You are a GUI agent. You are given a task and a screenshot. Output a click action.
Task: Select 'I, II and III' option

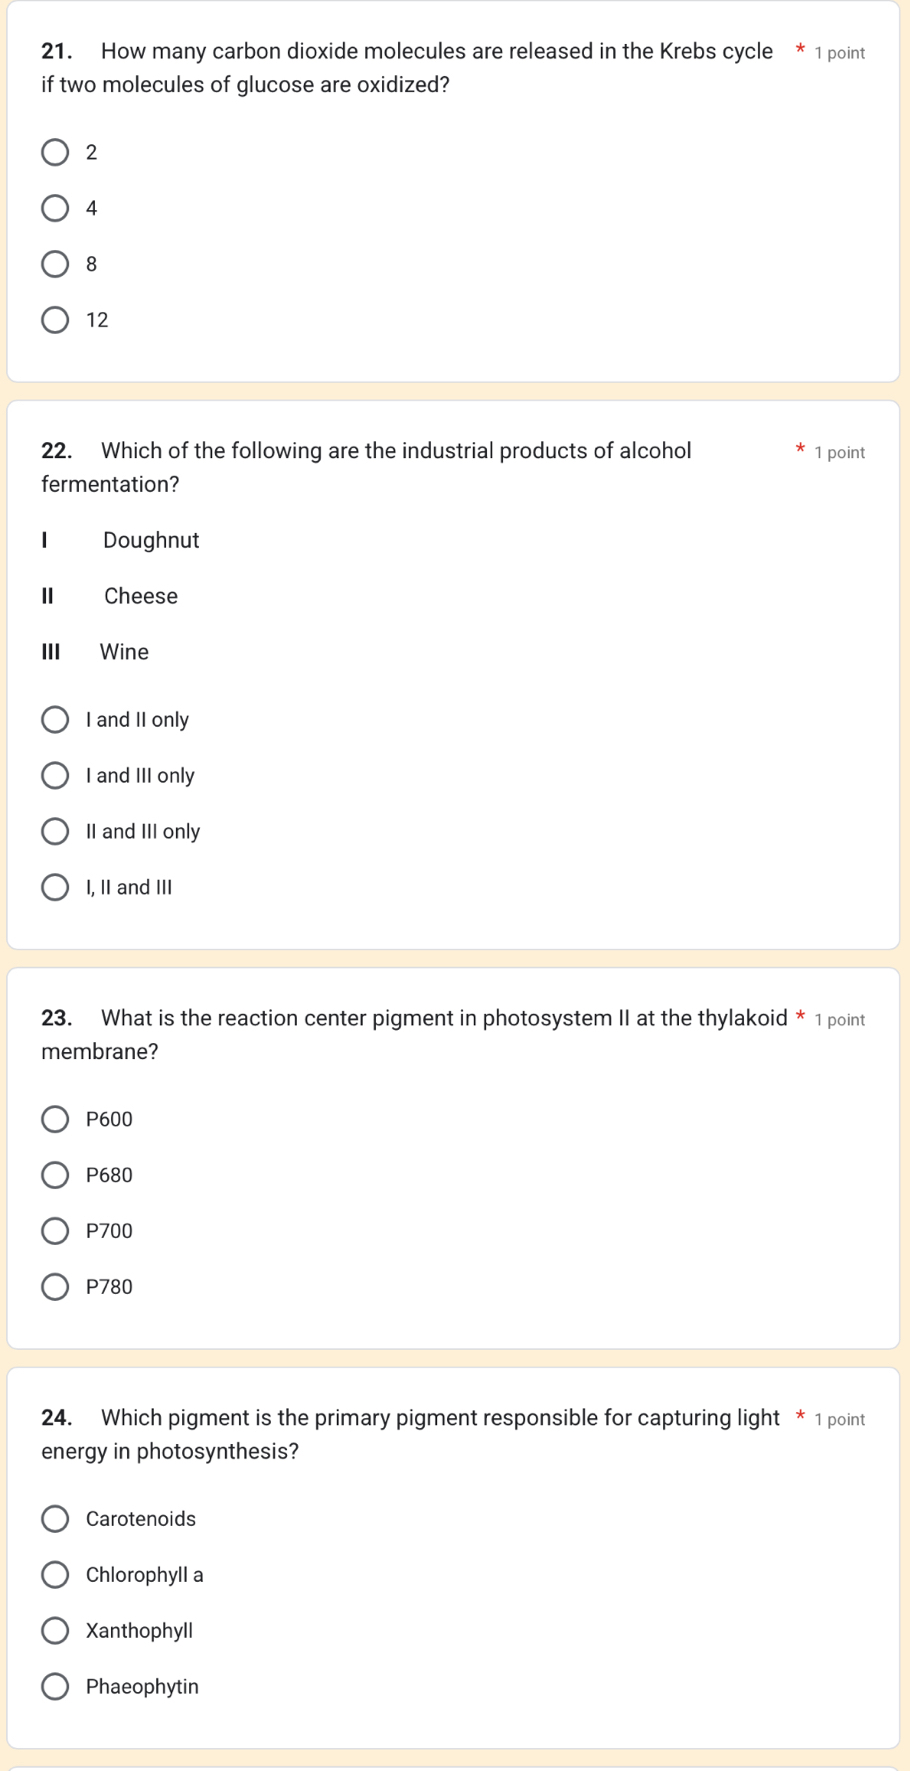pyautogui.click(x=55, y=888)
